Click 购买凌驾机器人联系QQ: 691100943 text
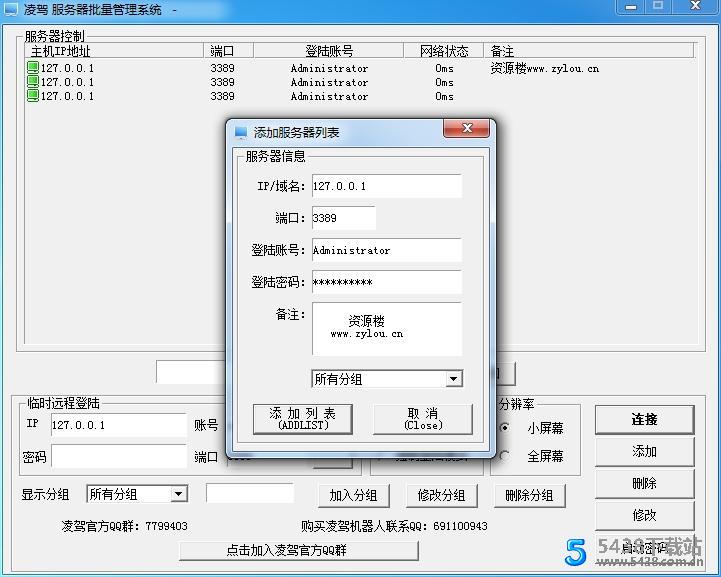The width and height of the screenshot is (721, 577). coord(394,526)
